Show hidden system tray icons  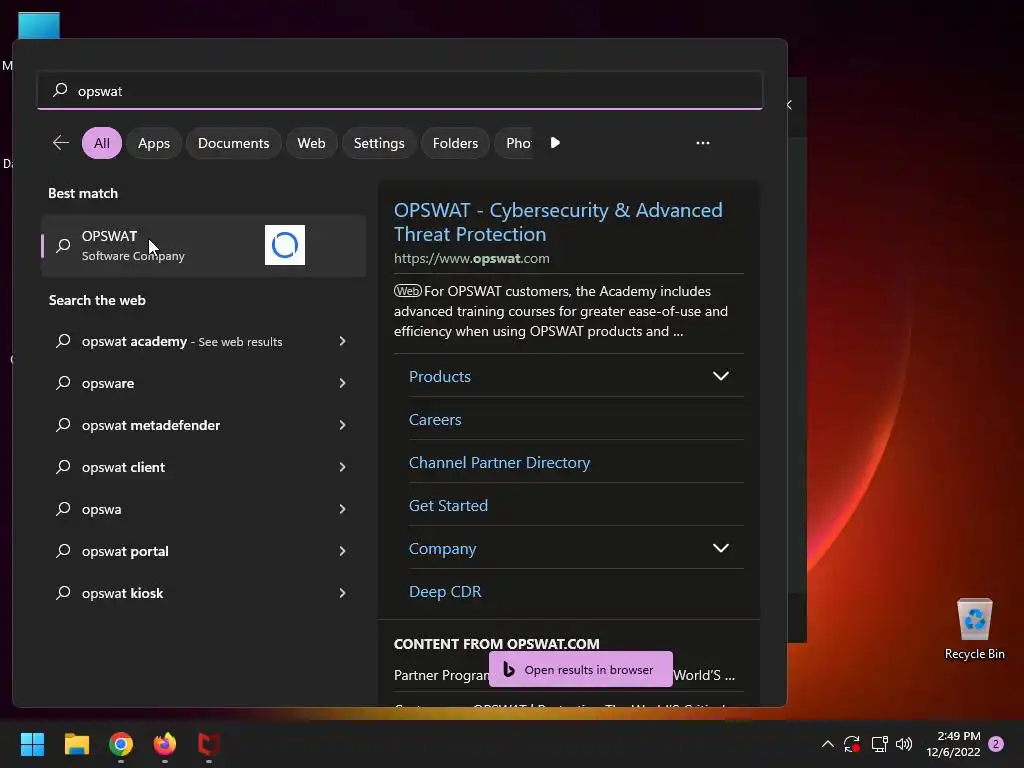tap(827, 744)
